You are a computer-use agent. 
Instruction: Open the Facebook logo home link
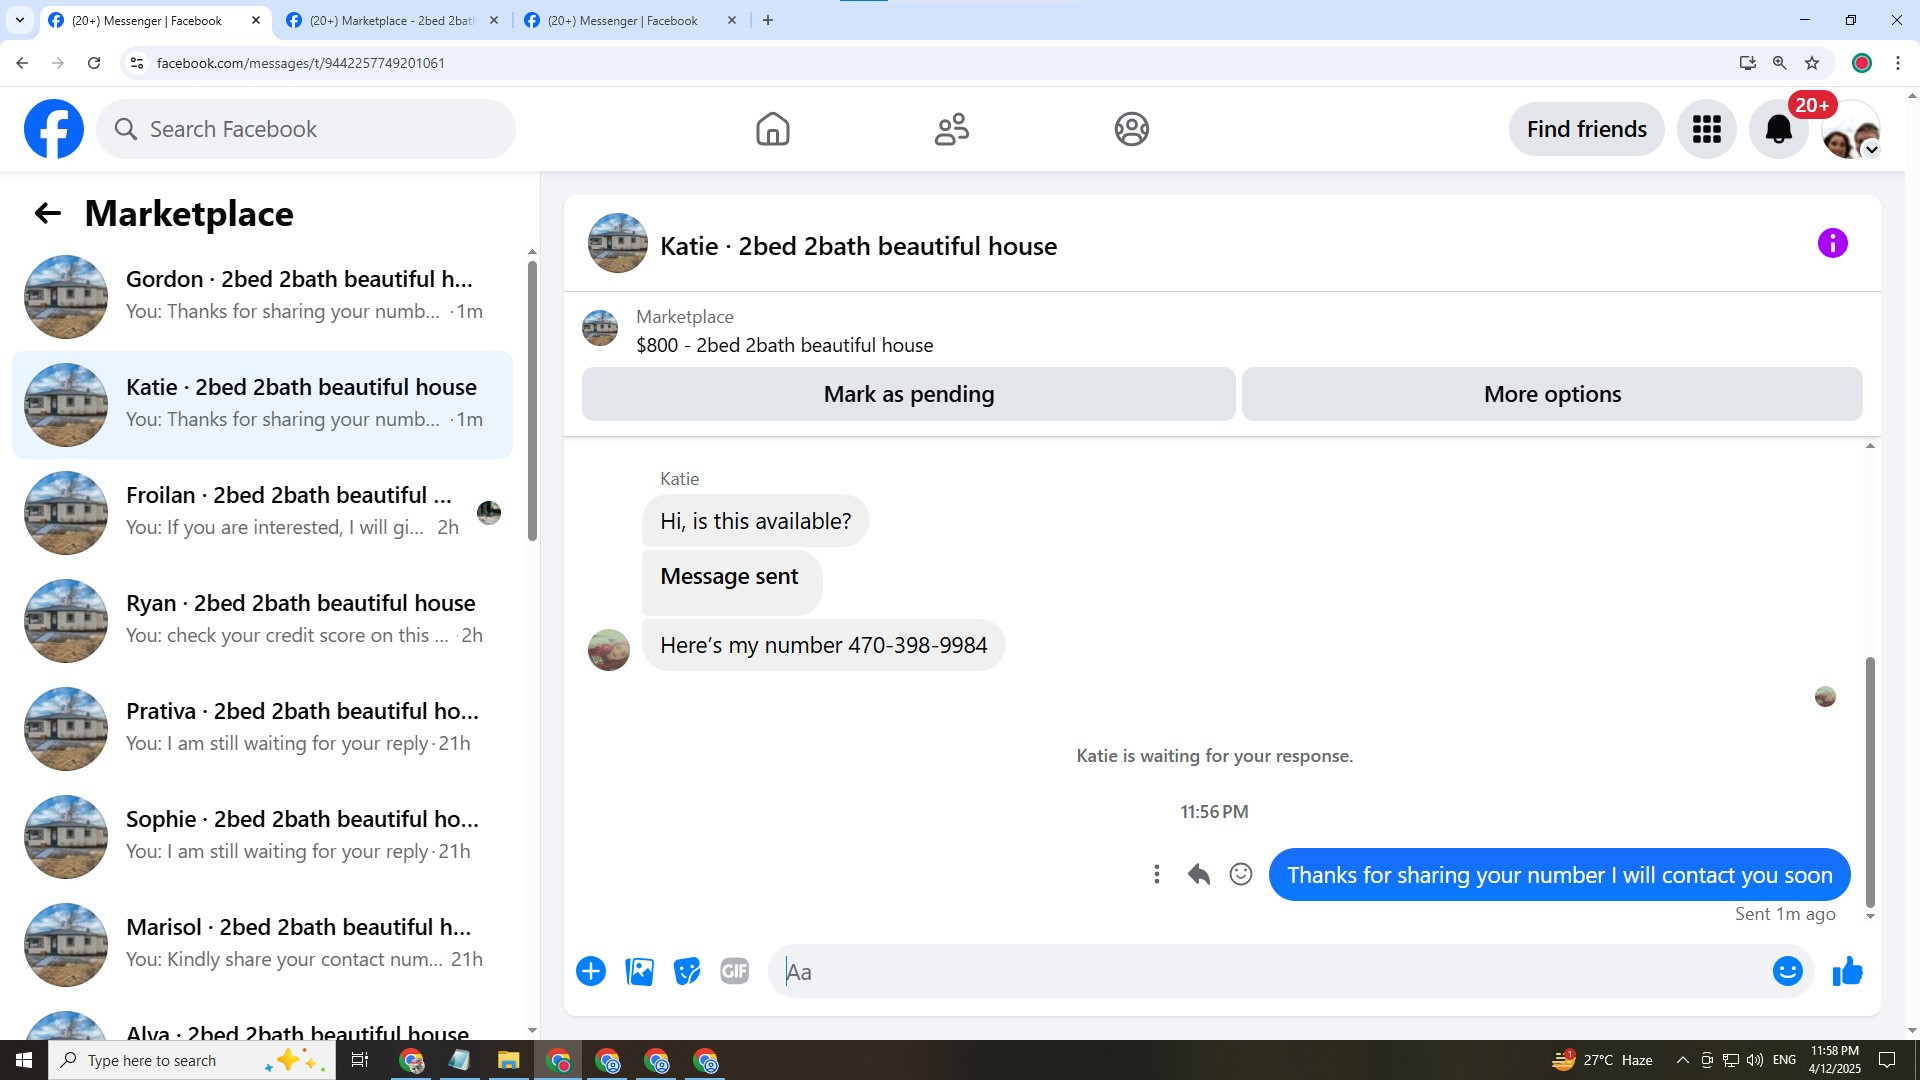click(54, 129)
